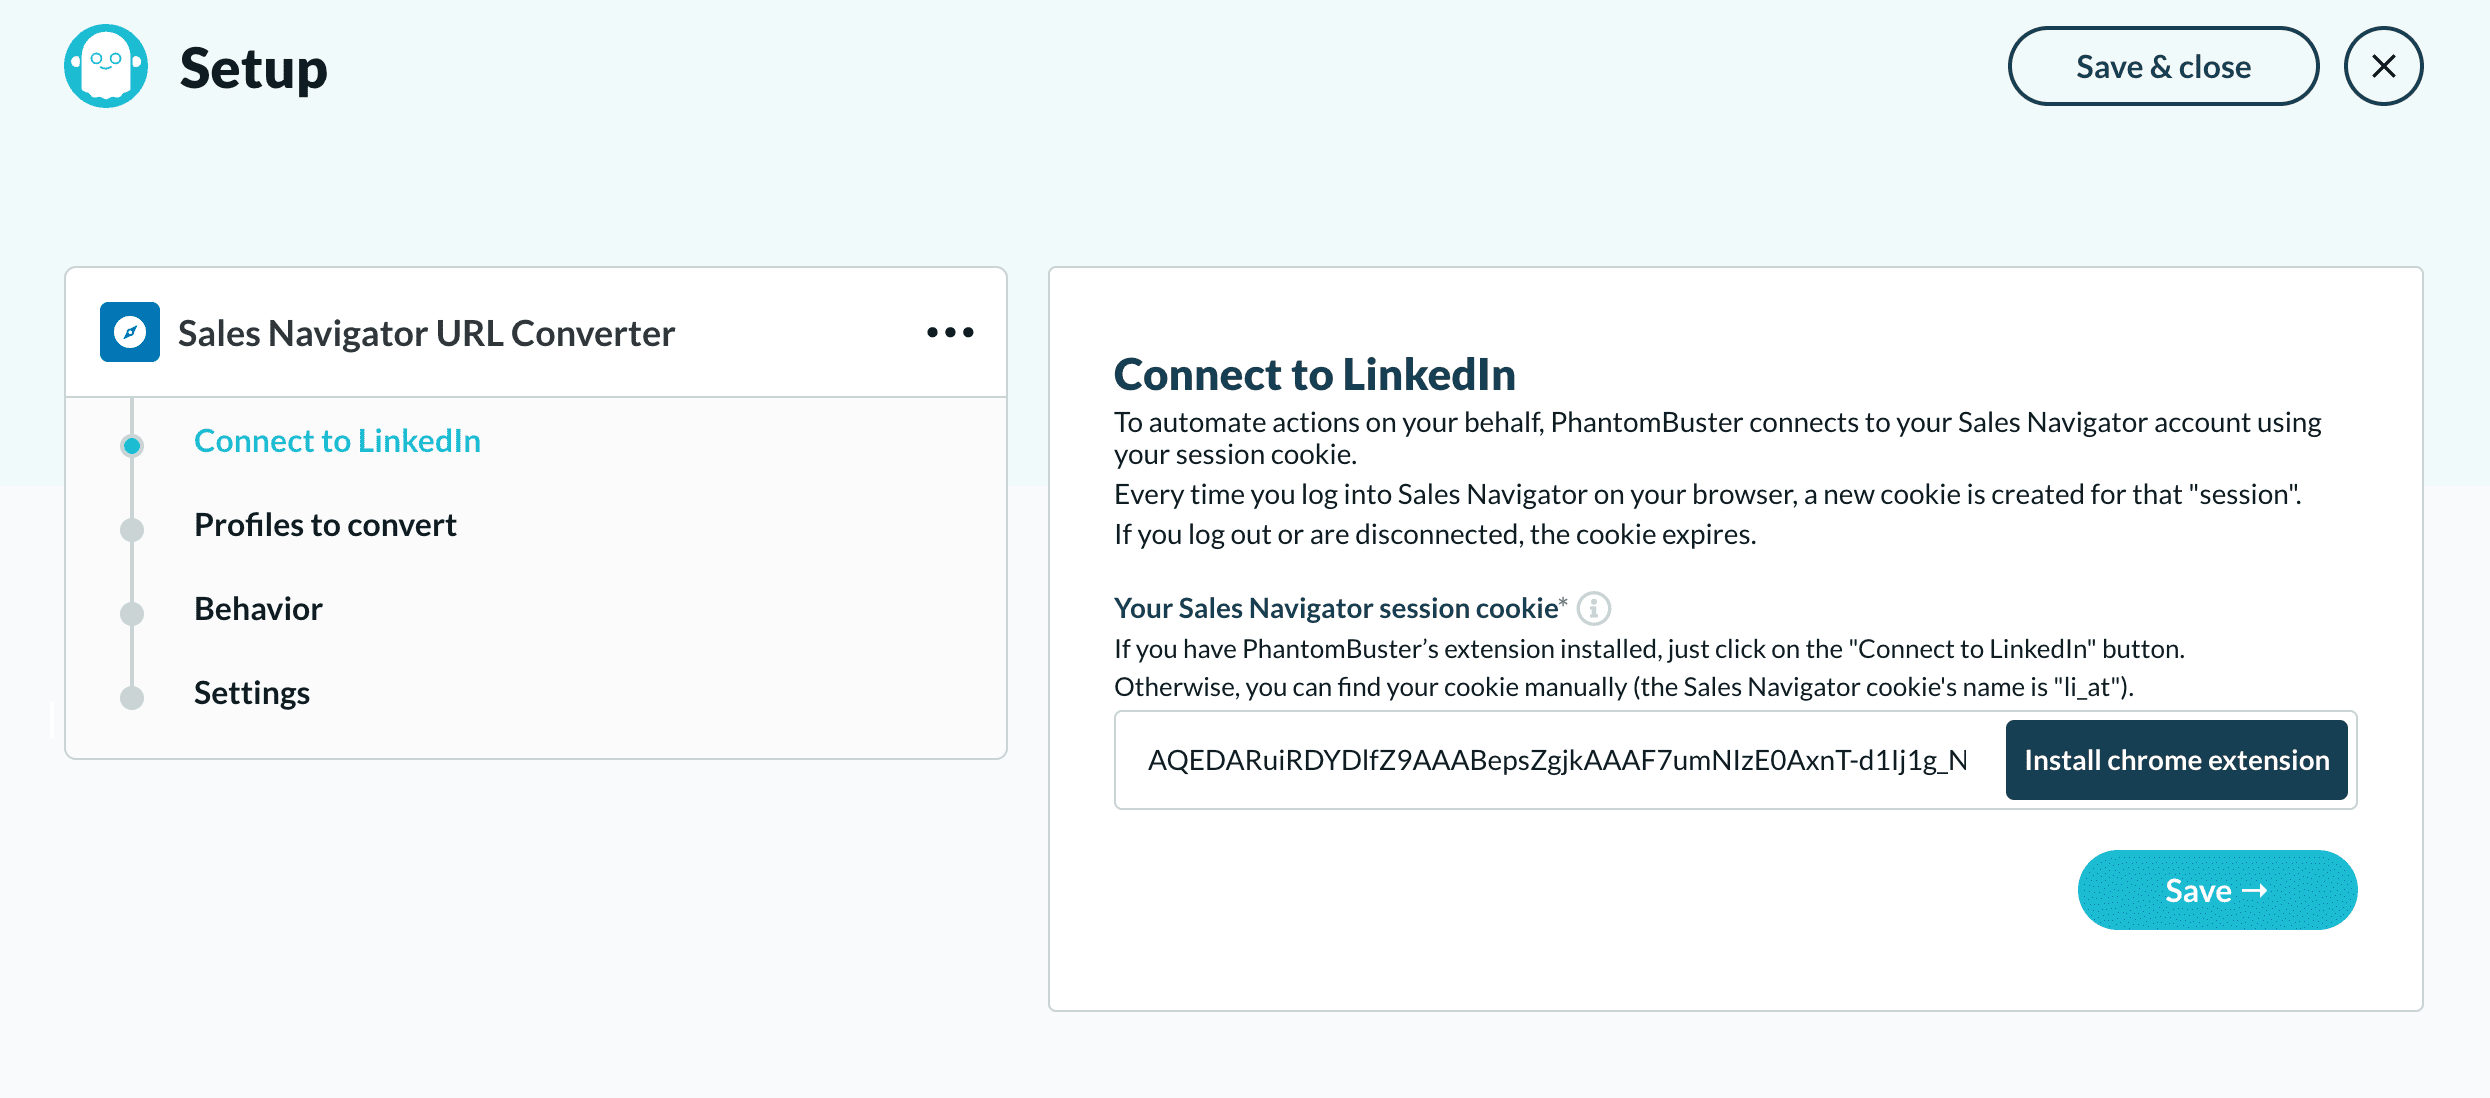Click the Settings step dot marker
The image size is (2490, 1098).
click(132, 697)
